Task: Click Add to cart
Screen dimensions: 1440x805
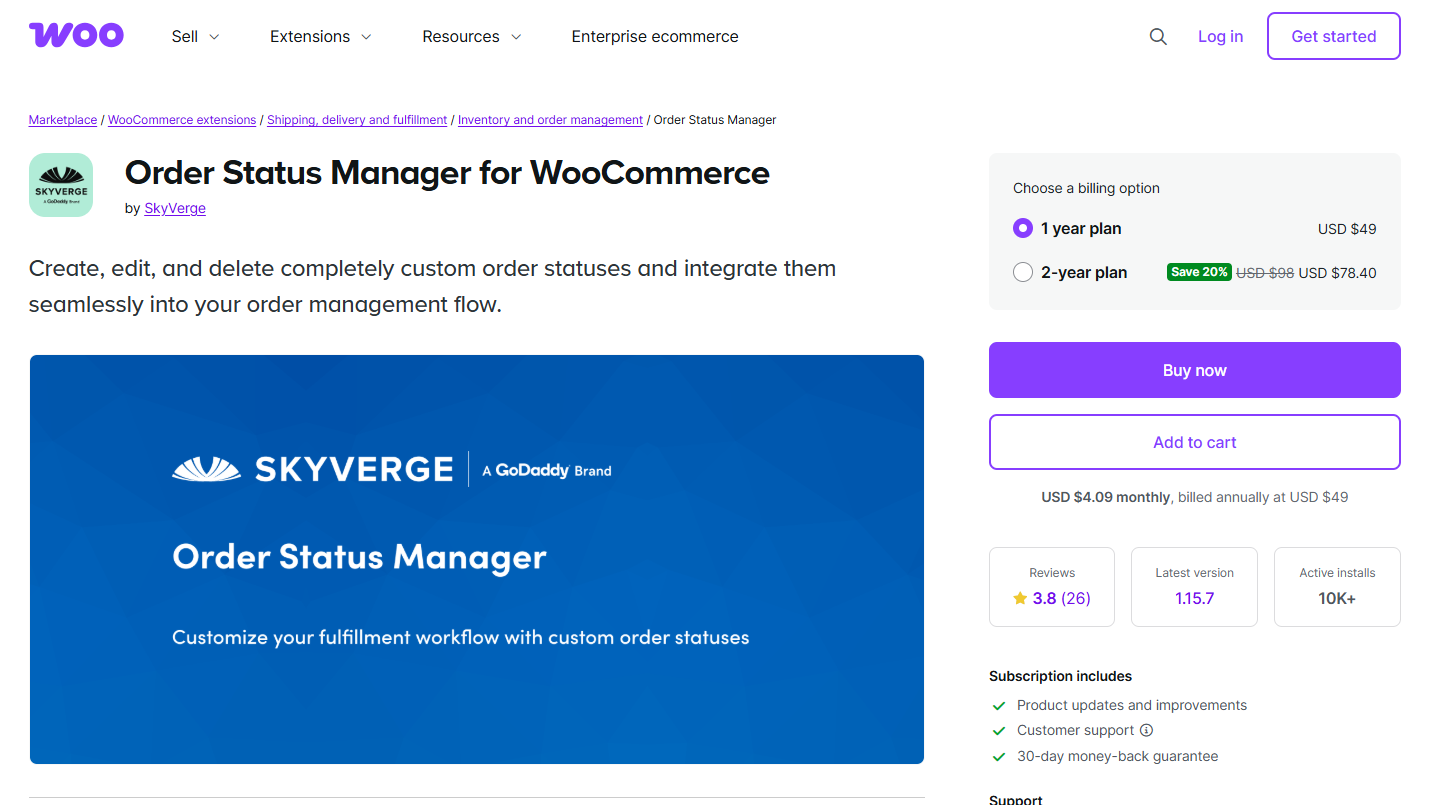Action: (x=1194, y=442)
